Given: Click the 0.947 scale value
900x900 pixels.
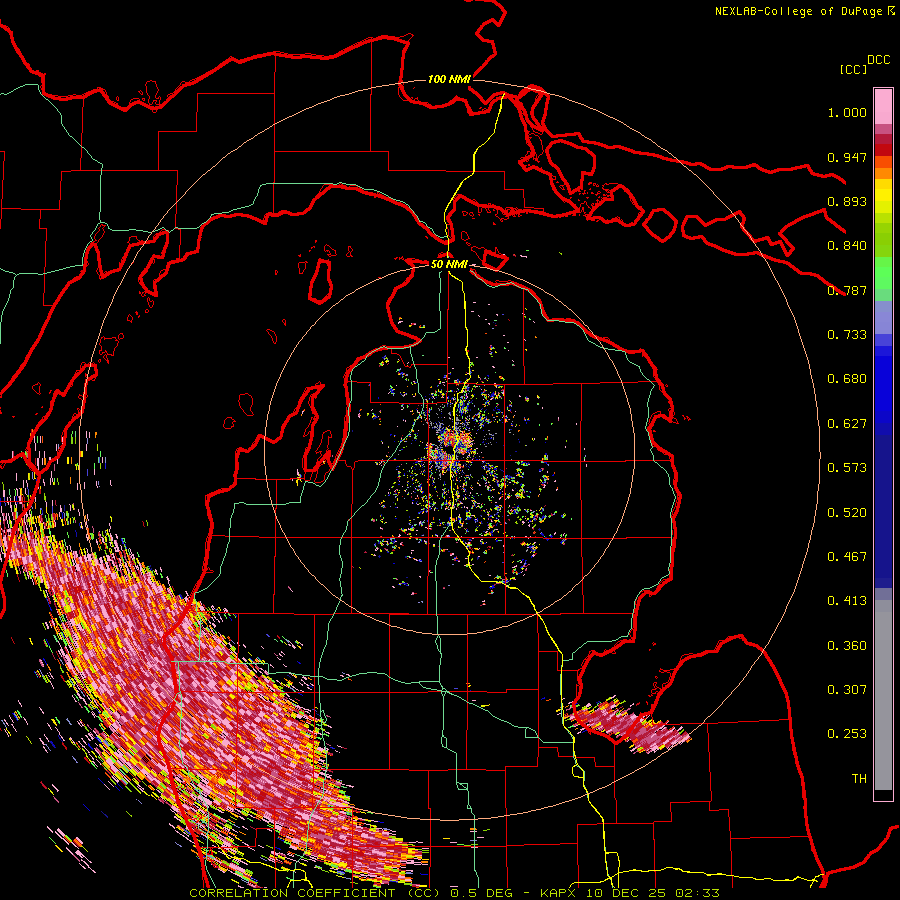Looking at the screenshot, I should tap(847, 157).
